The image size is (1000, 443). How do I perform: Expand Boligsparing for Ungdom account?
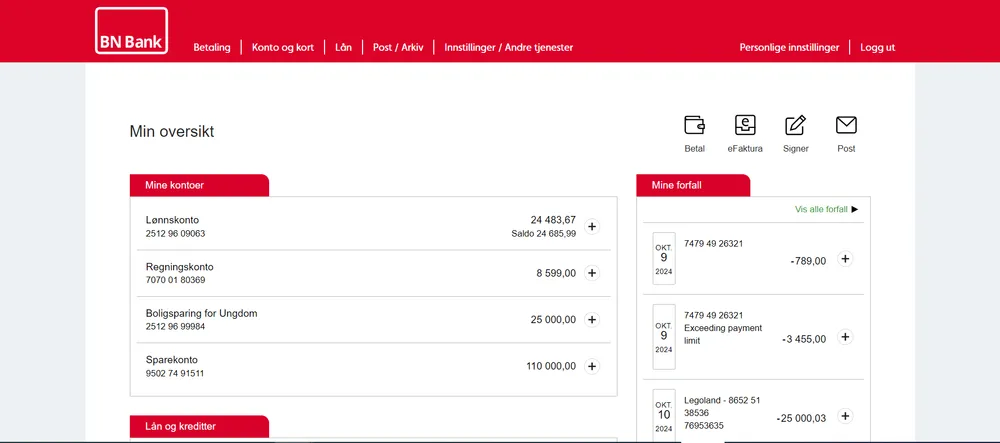(592, 319)
